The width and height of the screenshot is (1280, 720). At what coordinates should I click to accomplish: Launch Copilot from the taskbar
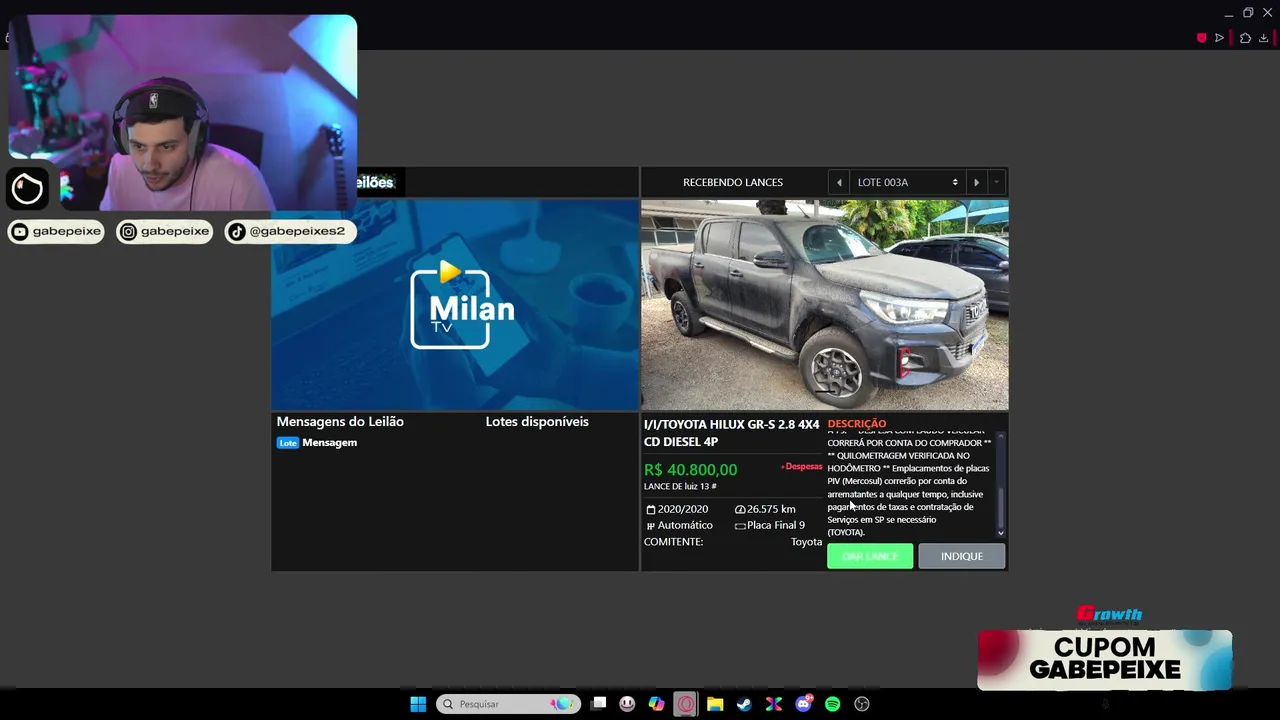tap(656, 704)
